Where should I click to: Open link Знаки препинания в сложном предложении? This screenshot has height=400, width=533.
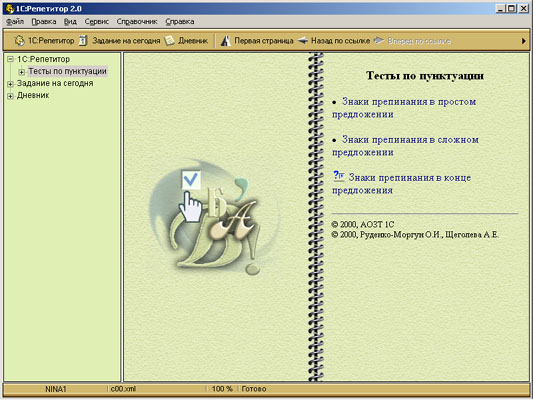coord(405,146)
